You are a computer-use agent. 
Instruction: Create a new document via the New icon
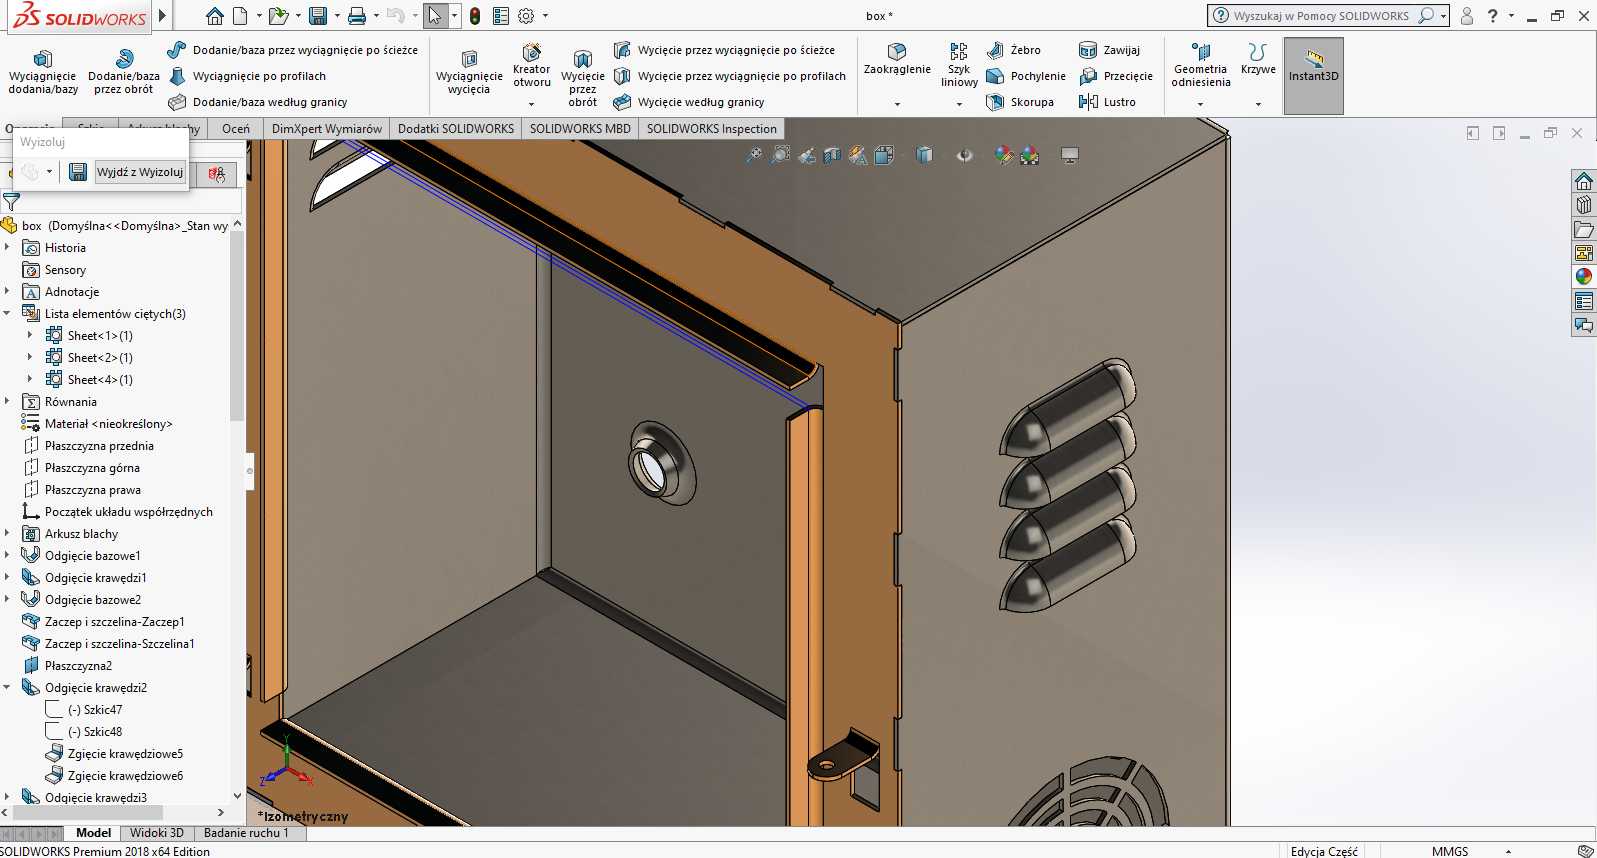point(240,16)
